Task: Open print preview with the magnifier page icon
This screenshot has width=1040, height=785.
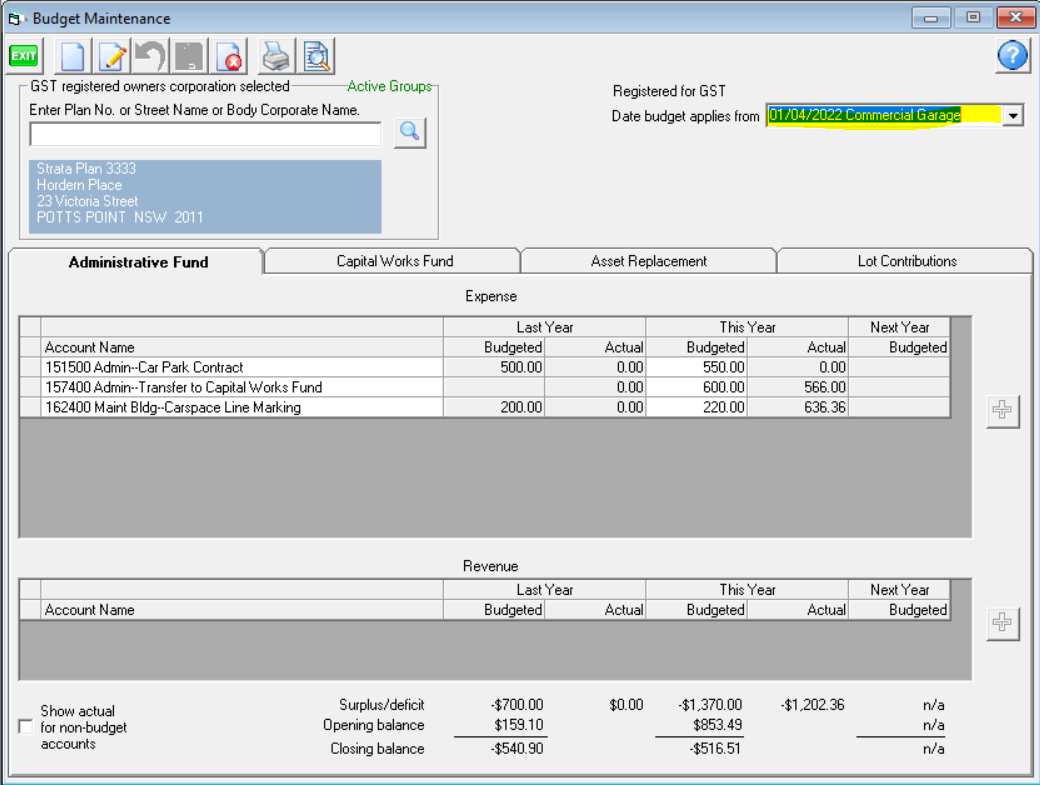Action: click(x=317, y=56)
